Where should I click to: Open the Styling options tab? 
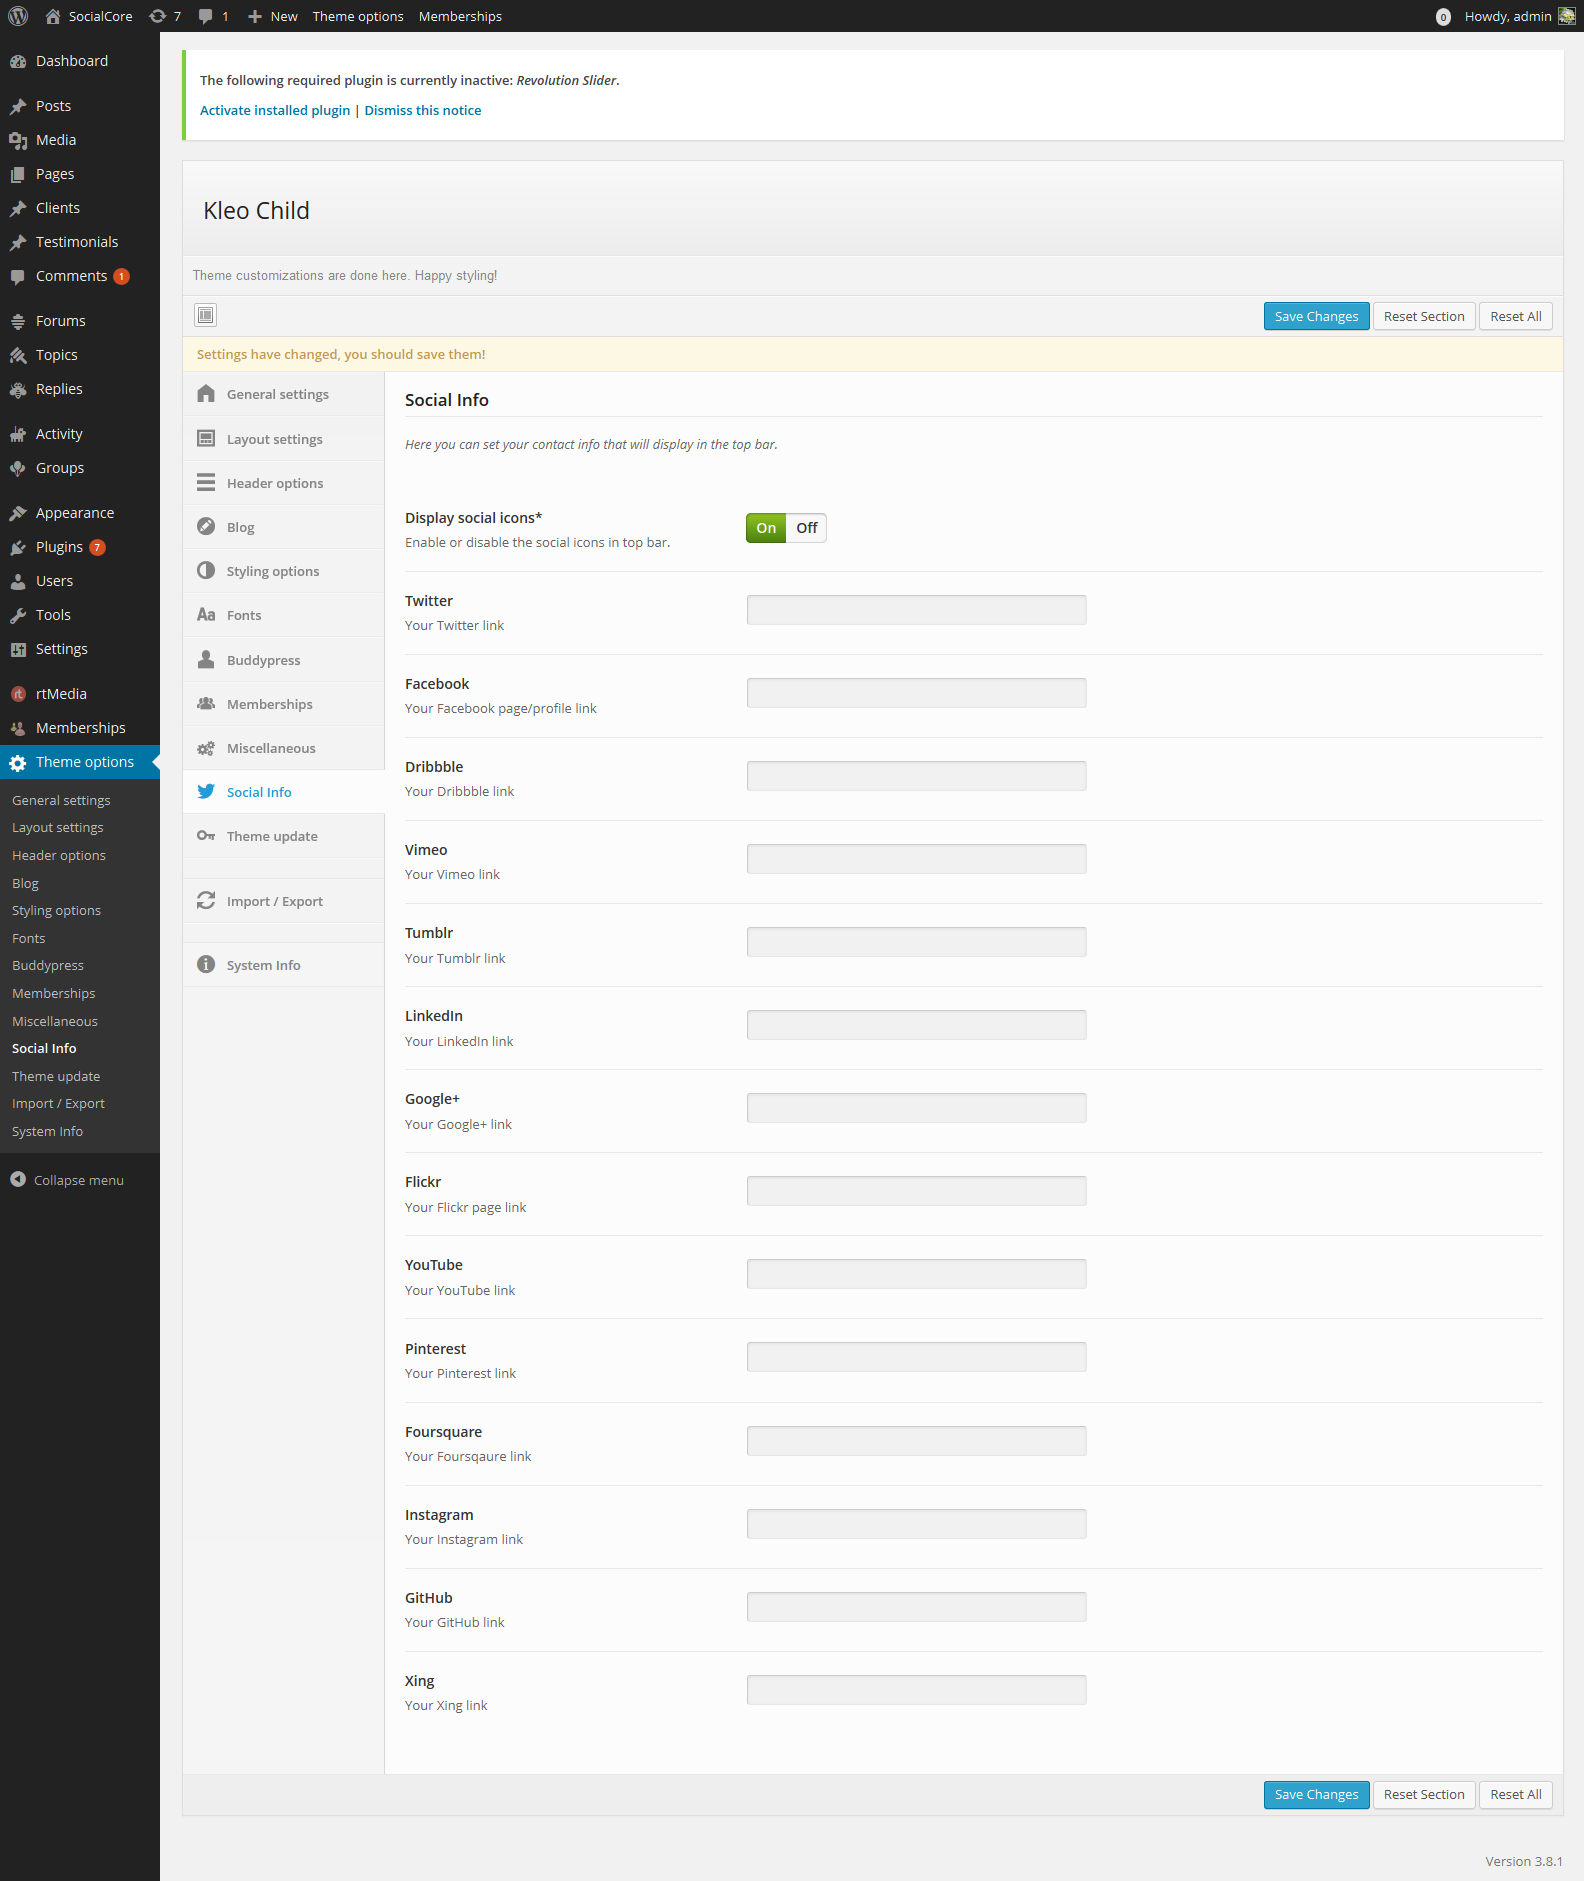pos(273,571)
